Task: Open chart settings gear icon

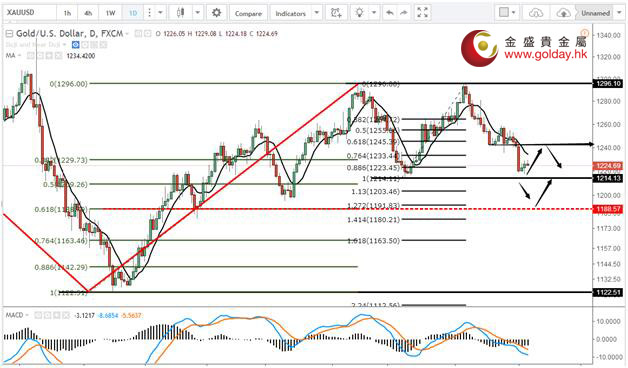Action: [216, 13]
